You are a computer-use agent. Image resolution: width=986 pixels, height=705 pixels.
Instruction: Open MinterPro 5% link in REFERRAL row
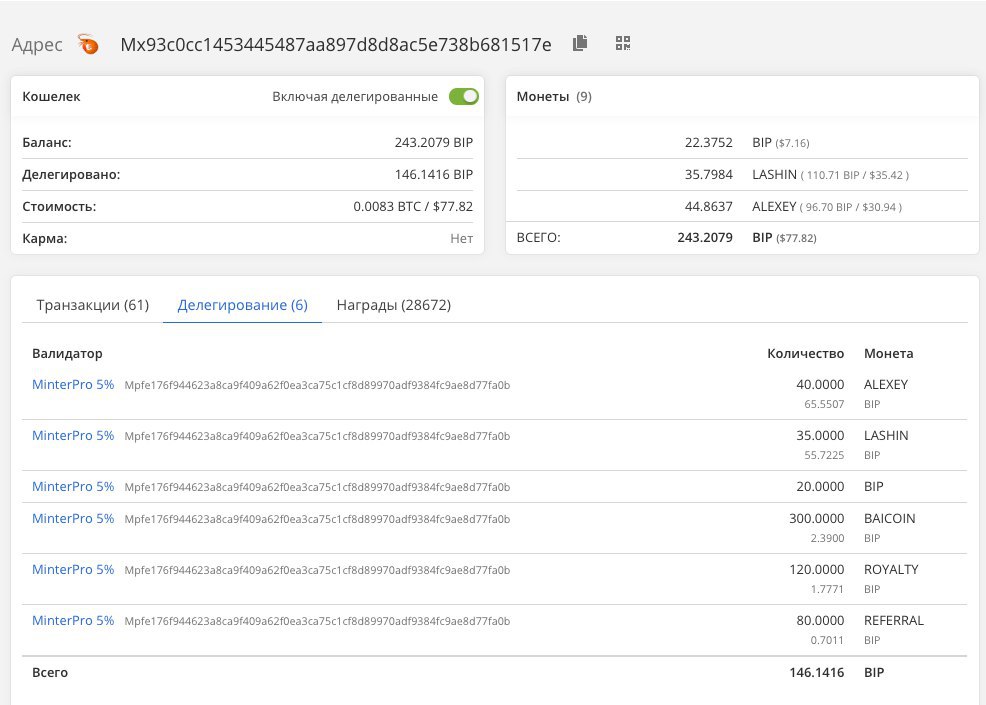(73, 620)
